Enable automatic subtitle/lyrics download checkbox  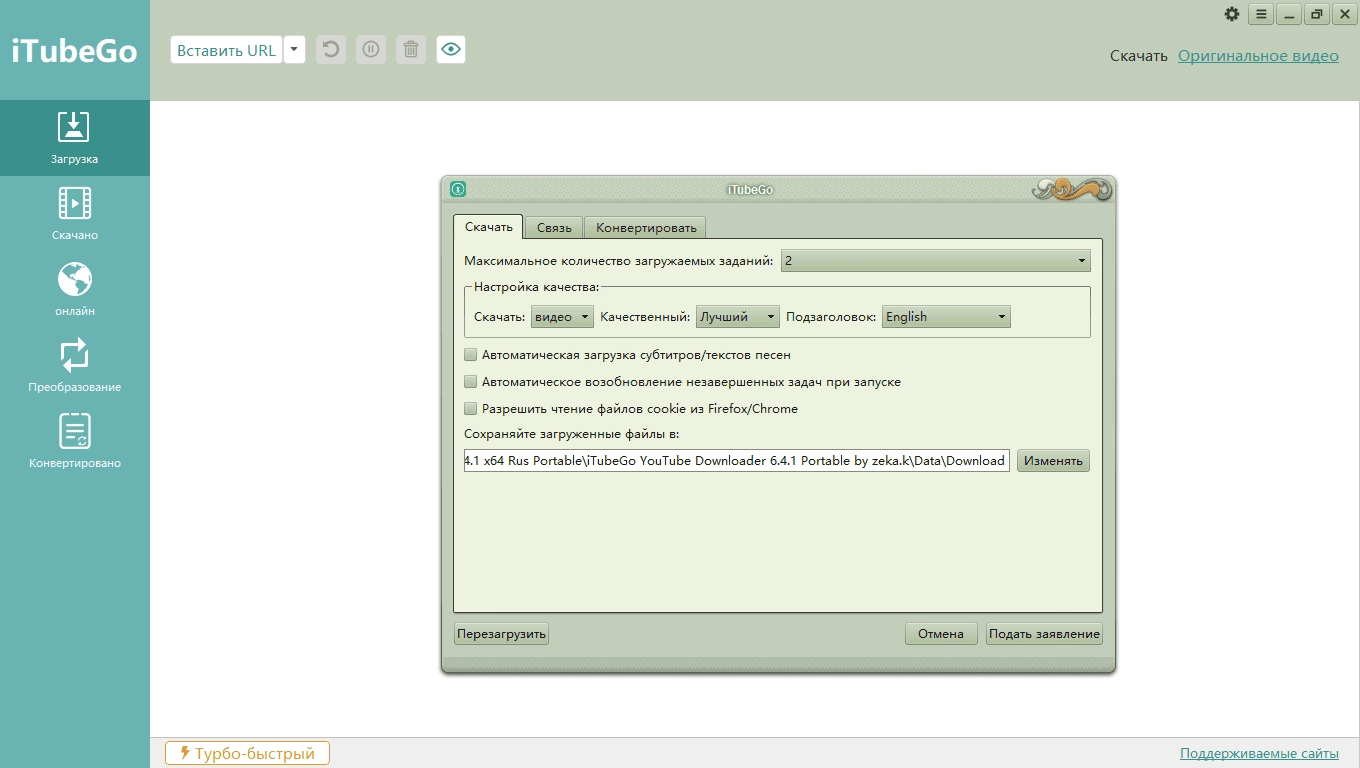(x=471, y=355)
